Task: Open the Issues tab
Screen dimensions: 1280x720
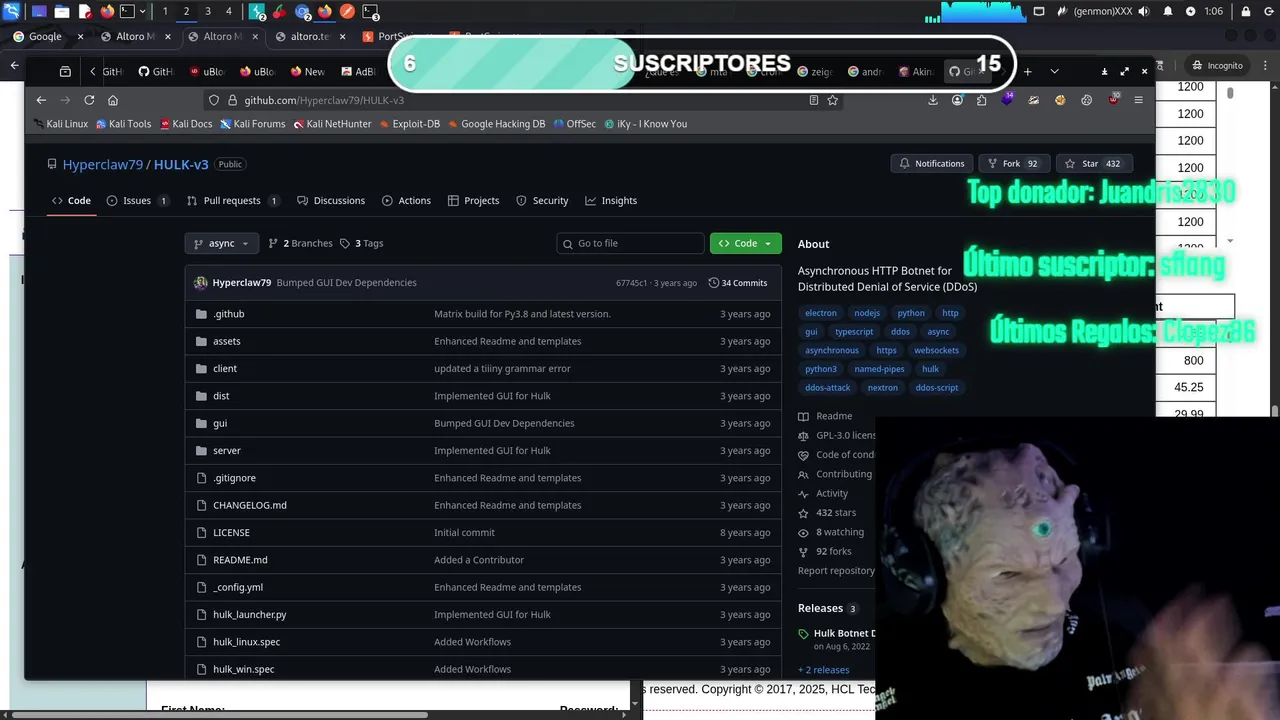Action: coord(137,201)
